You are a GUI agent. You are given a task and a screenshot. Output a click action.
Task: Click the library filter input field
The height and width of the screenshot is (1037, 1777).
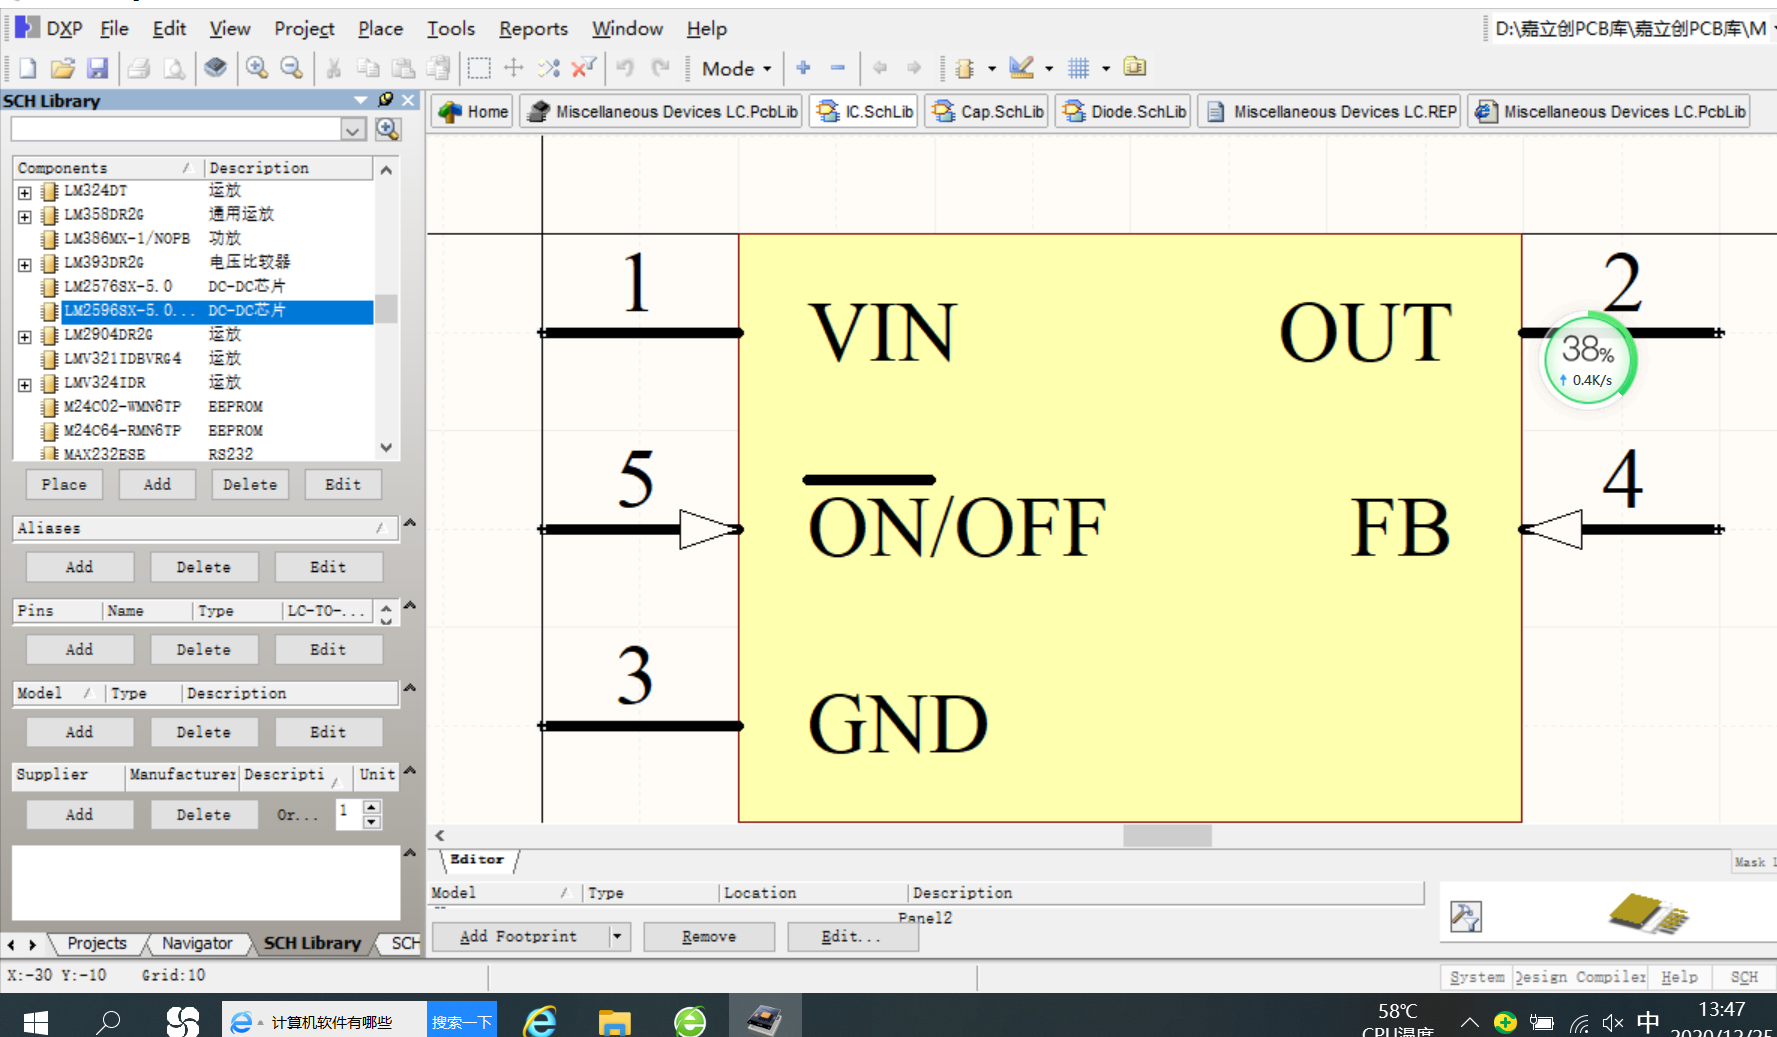(x=176, y=129)
